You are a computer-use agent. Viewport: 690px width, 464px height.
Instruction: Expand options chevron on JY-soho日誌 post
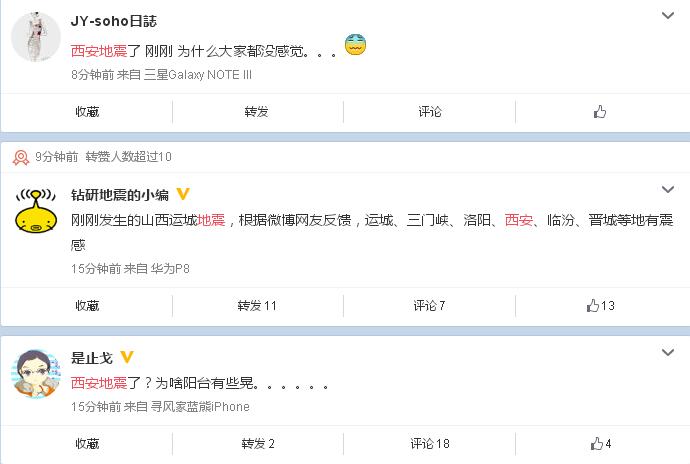pyautogui.click(x=668, y=16)
